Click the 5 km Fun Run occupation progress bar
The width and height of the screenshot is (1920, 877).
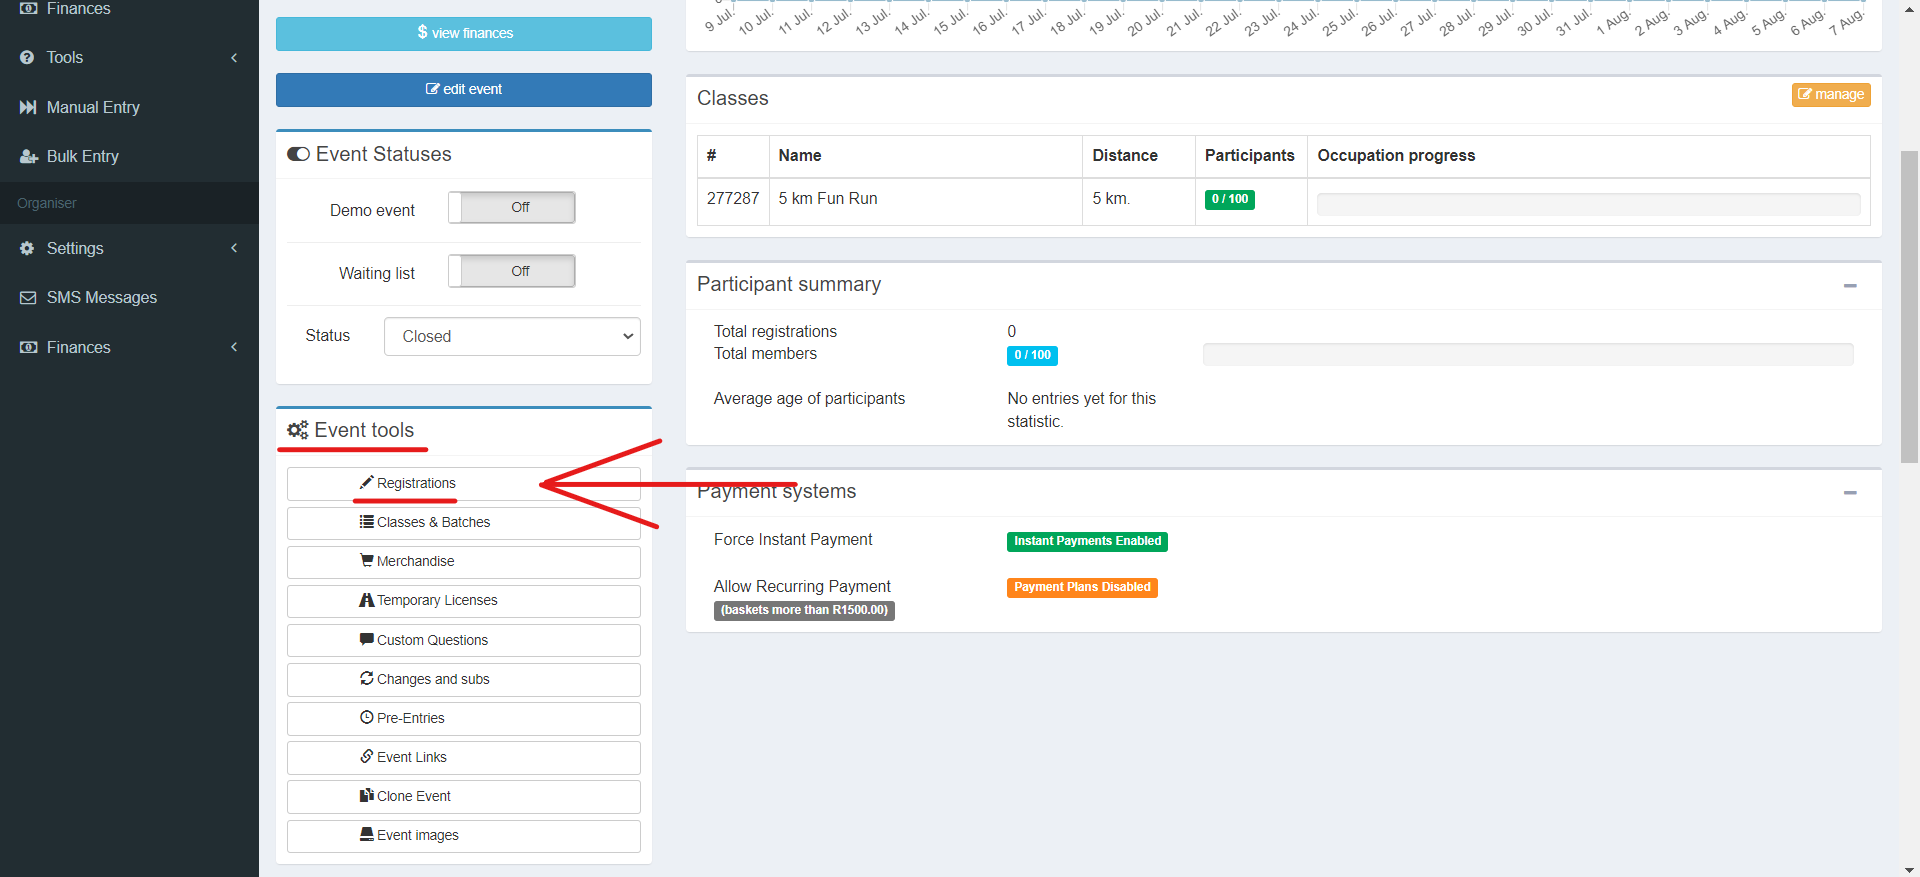[1588, 204]
